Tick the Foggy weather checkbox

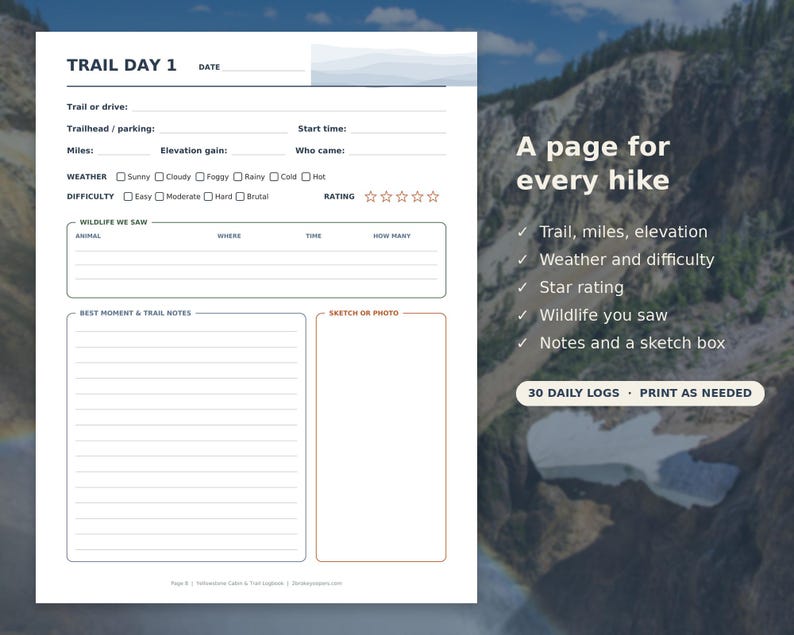click(200, 177)
